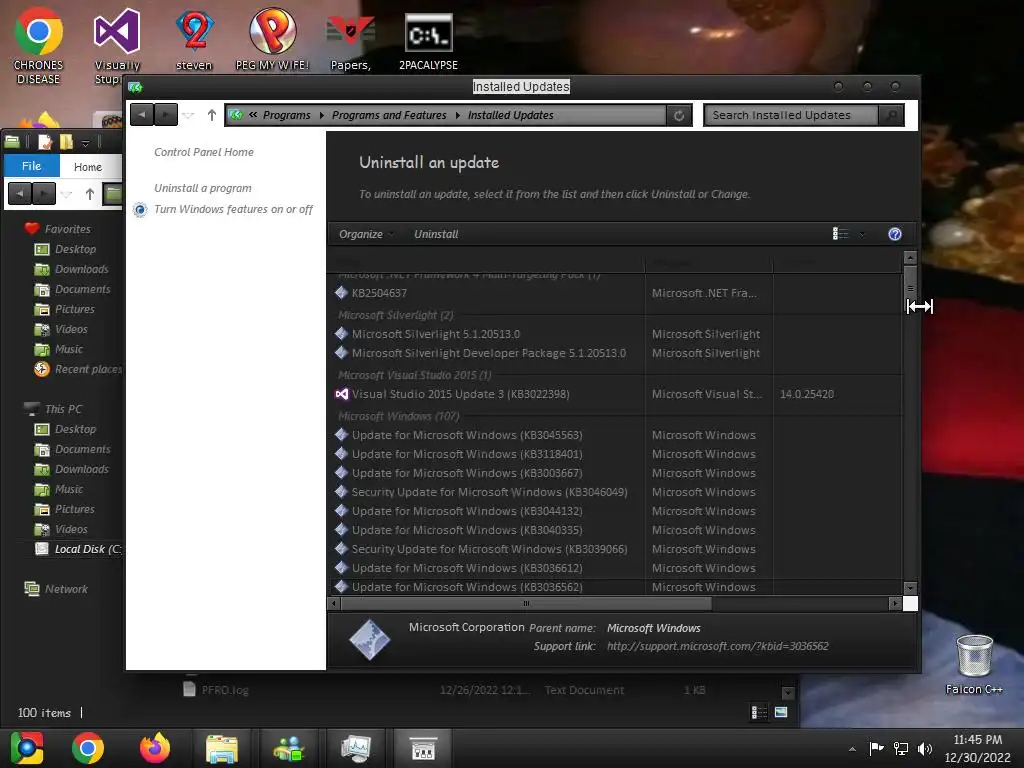The height and width of the screenshot is (768, 1024).
Task: Click the vertical scrollbar up arrow
Action: pos(910,257)
